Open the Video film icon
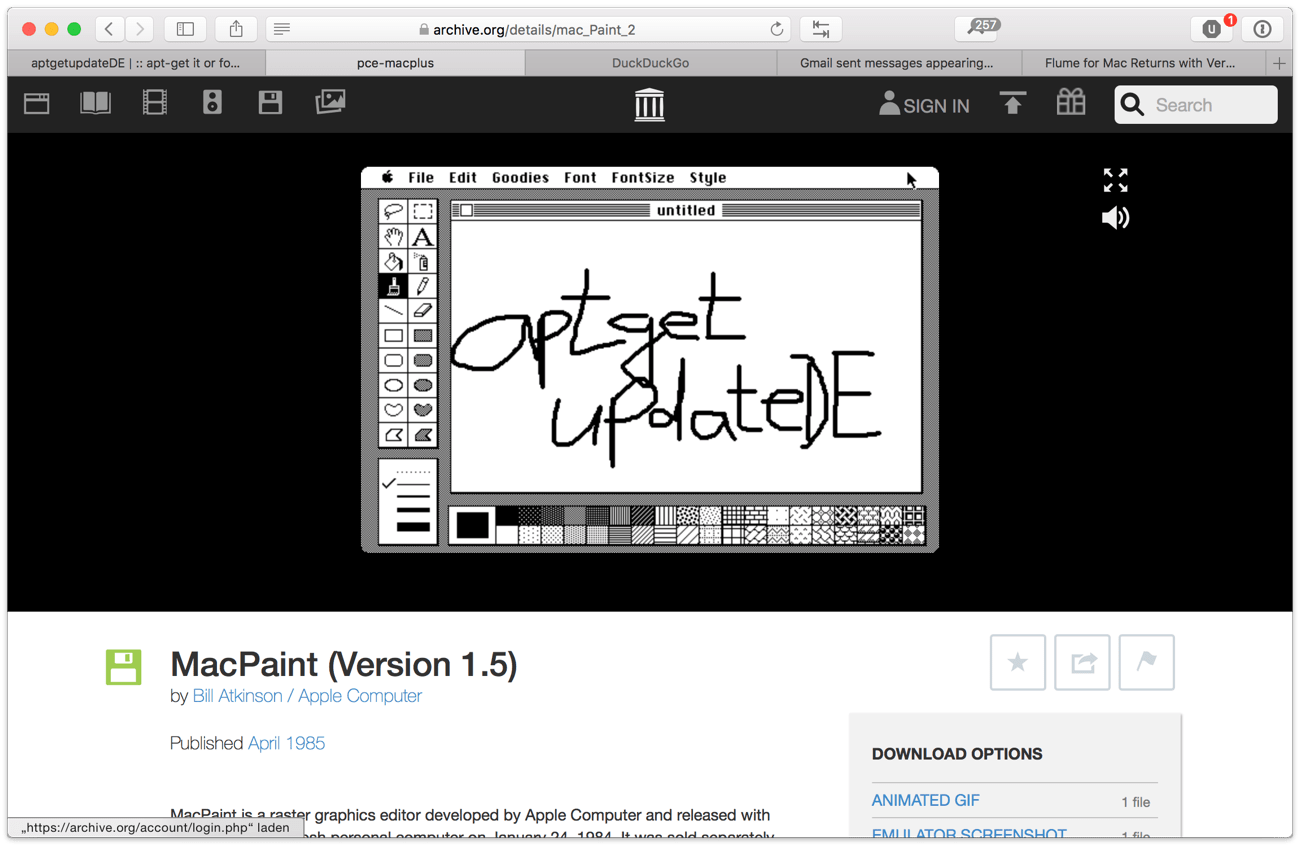The image size is (1300, 845). click(155, 103)
